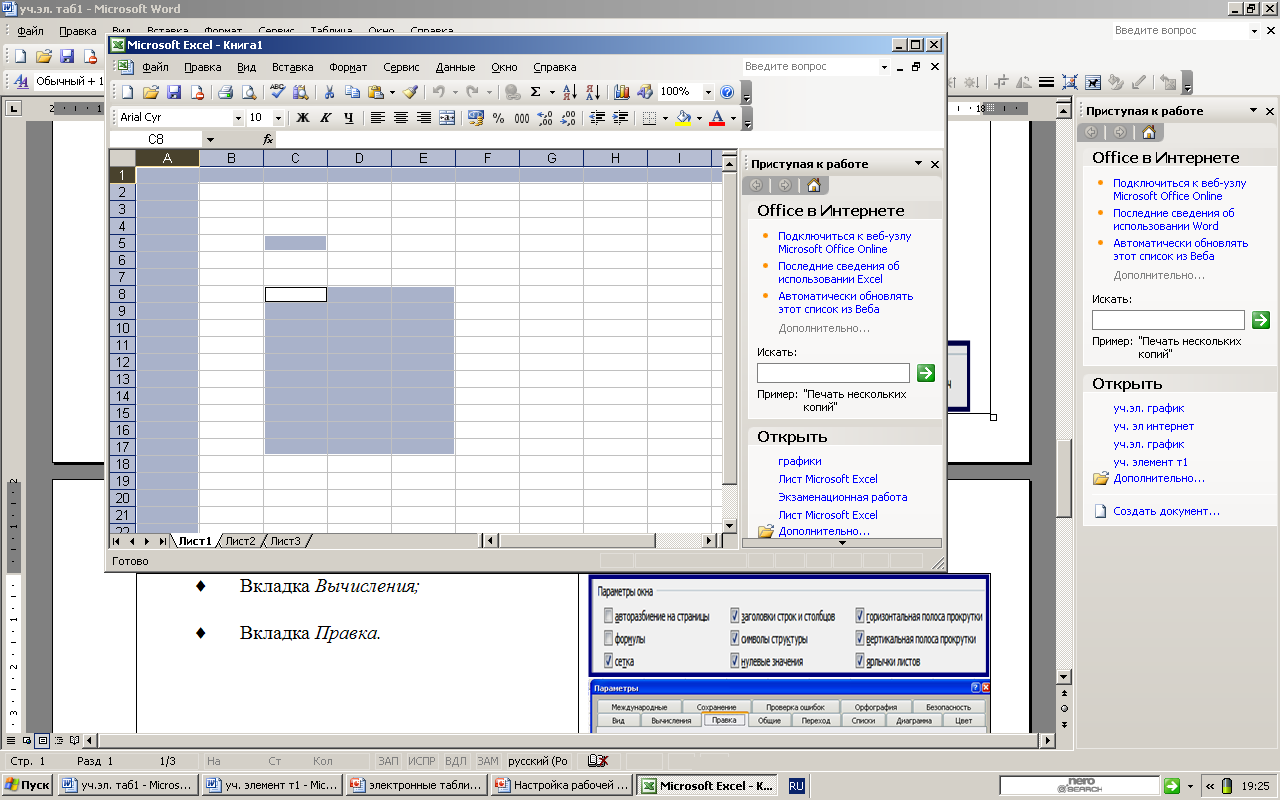
Task: Click the Print Preview icon in Excel
Action: point(248,92)
